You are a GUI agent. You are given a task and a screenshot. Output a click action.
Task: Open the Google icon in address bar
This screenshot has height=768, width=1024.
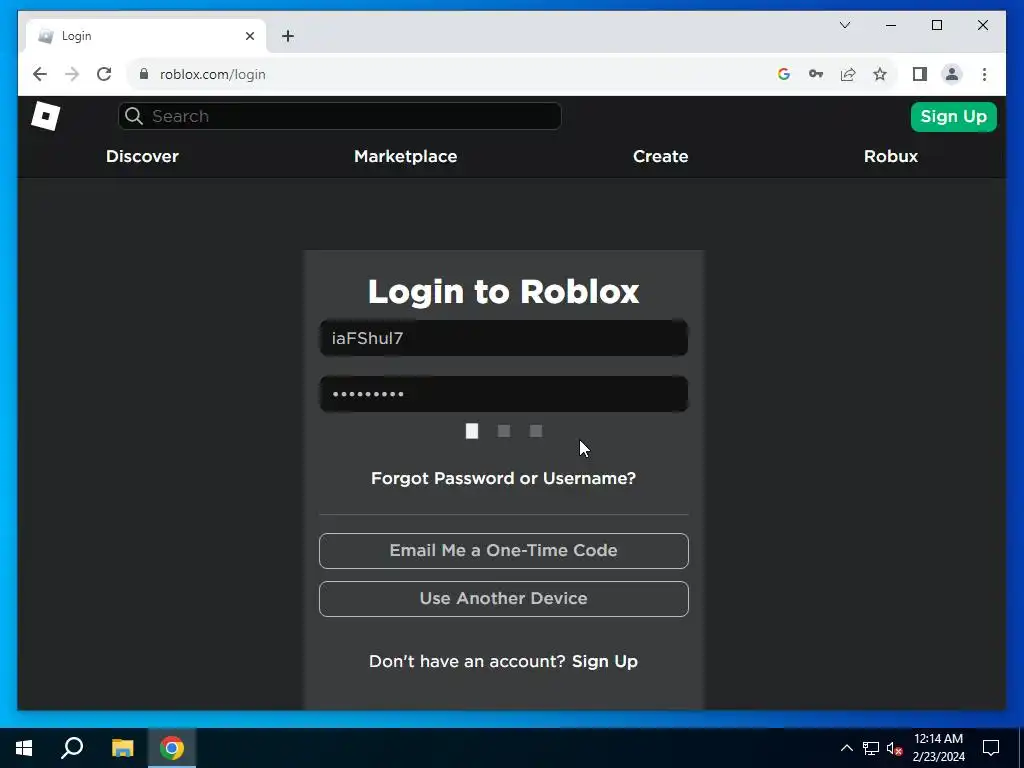784,74
